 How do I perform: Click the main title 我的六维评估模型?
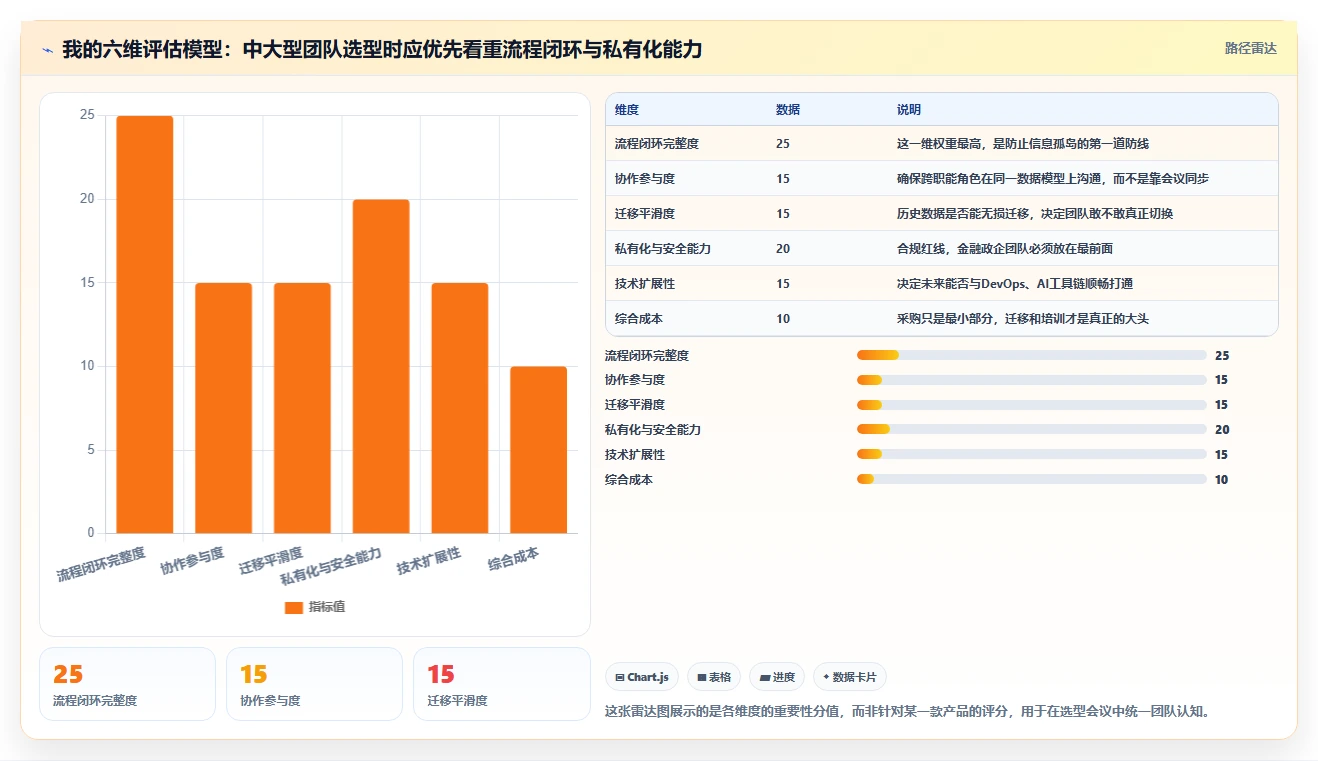pos(382,49)
